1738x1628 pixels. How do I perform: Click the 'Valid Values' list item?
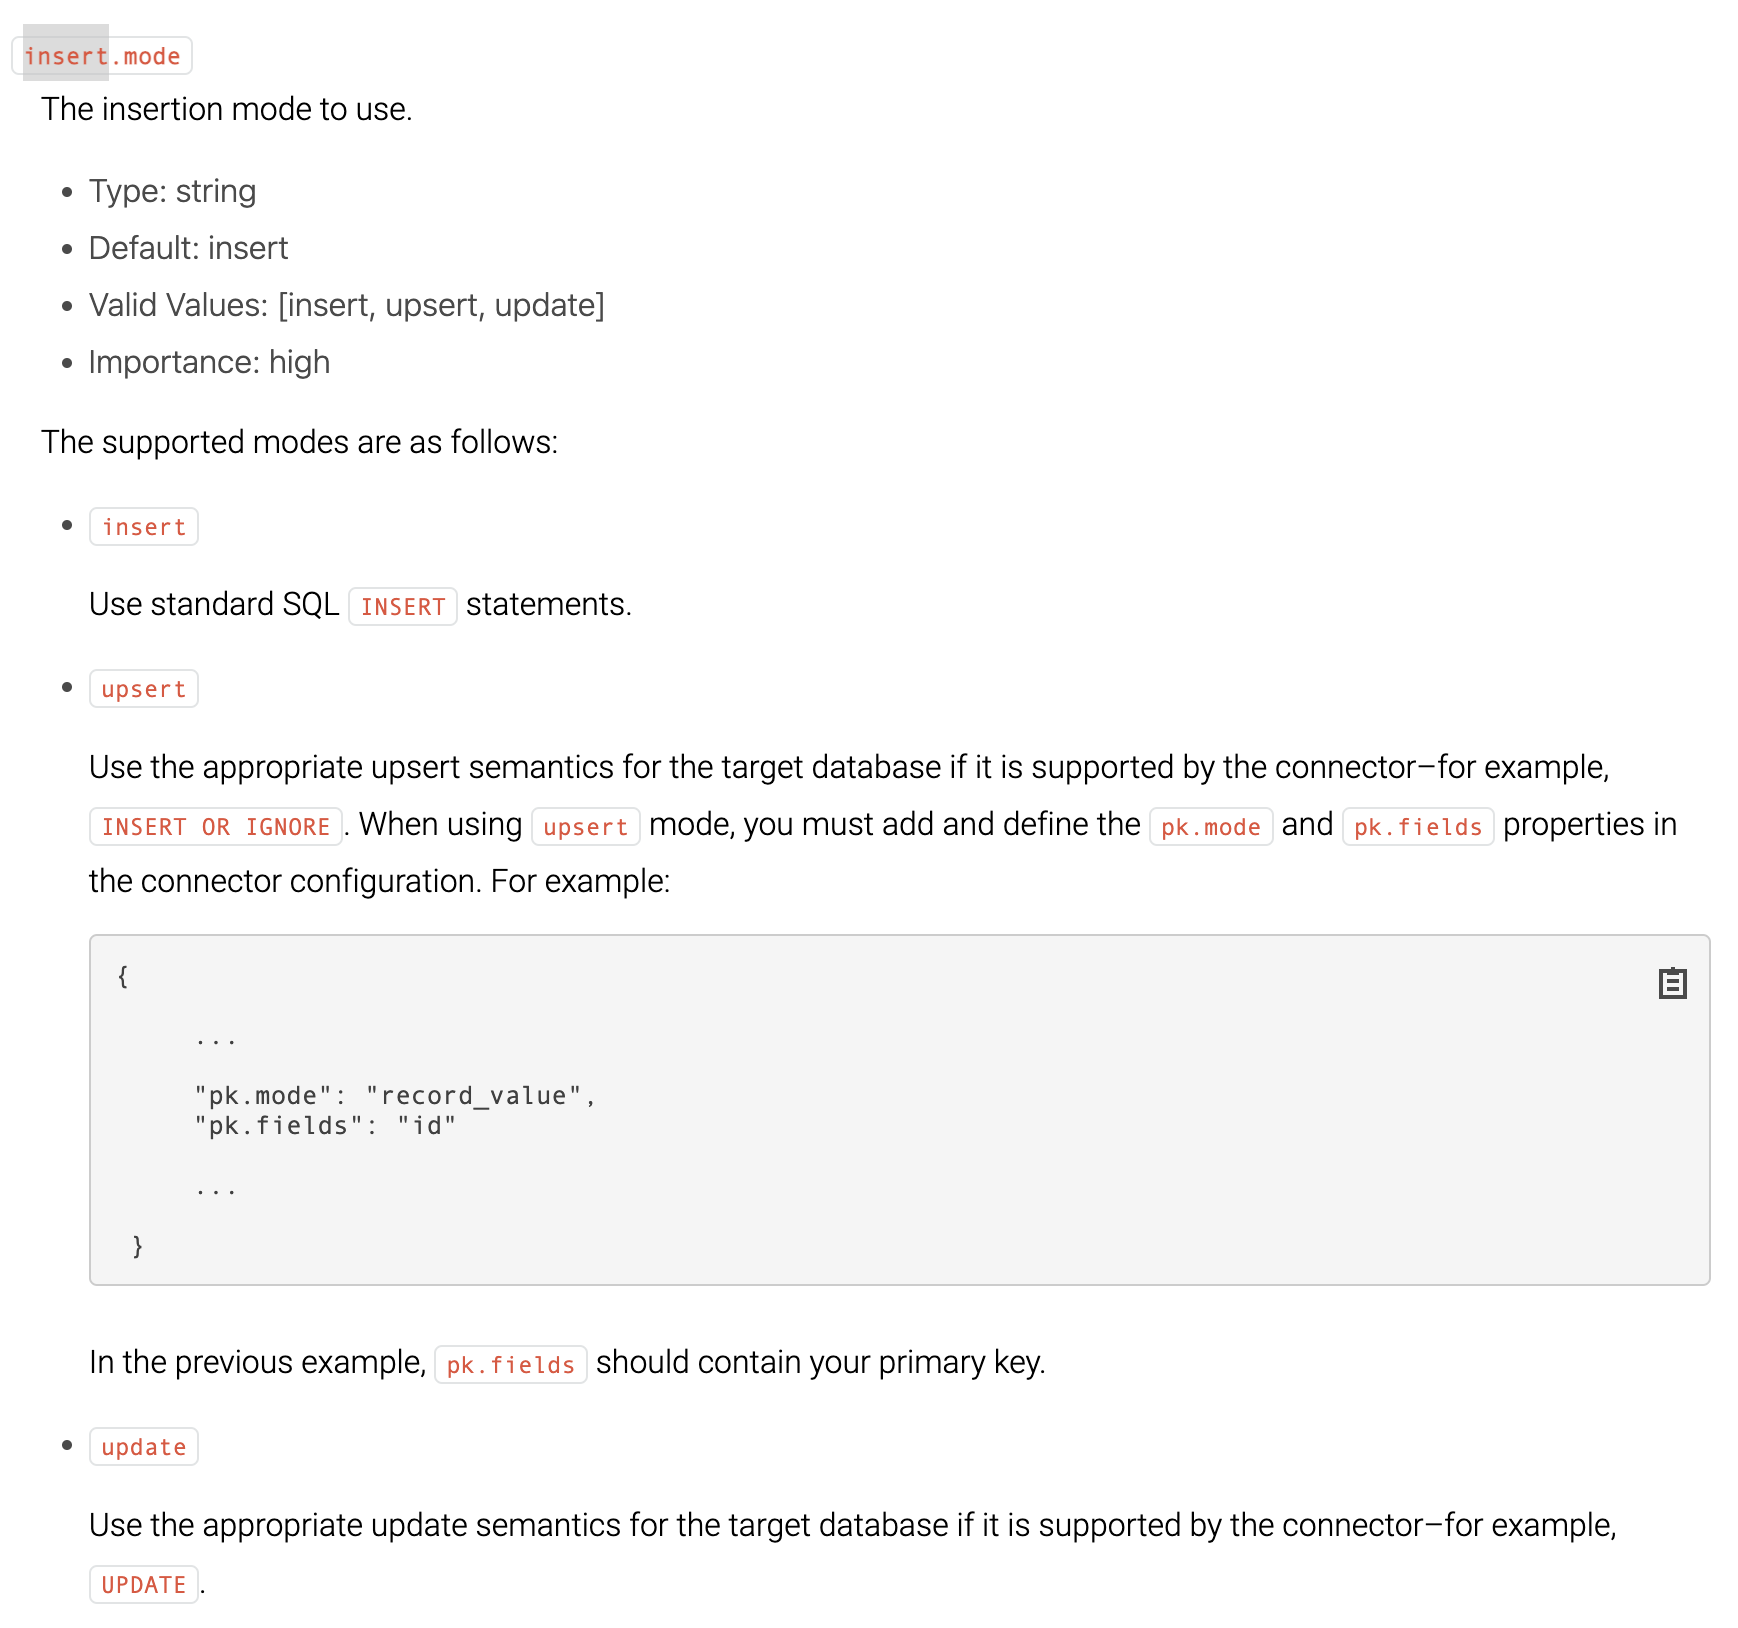[x=347, y=305]
